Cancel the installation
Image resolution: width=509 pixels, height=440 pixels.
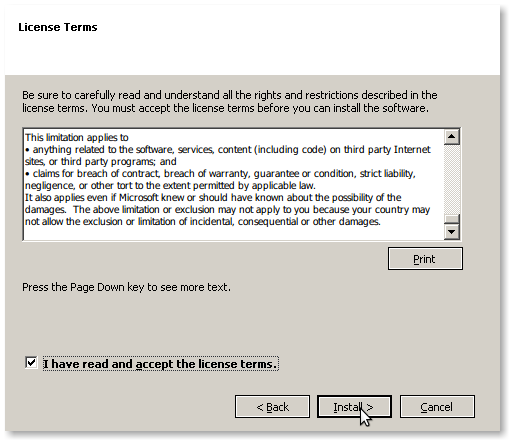[x=437, y=407]
